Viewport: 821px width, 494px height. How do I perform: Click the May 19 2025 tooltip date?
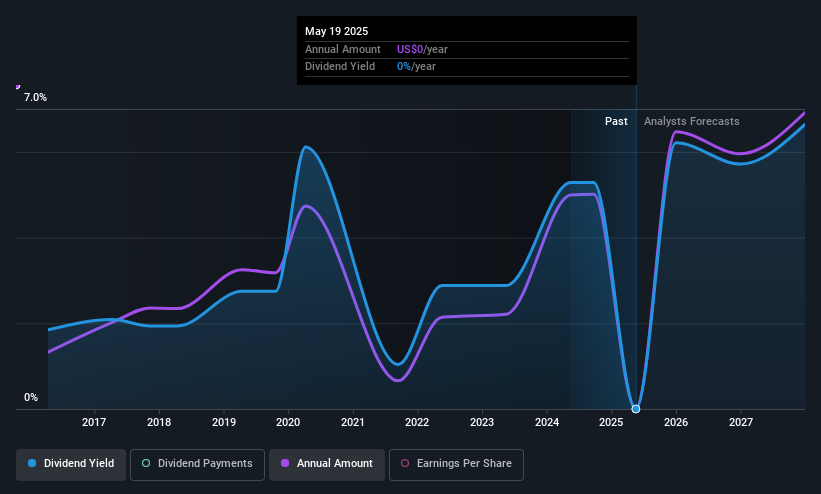tap(337, 31)
